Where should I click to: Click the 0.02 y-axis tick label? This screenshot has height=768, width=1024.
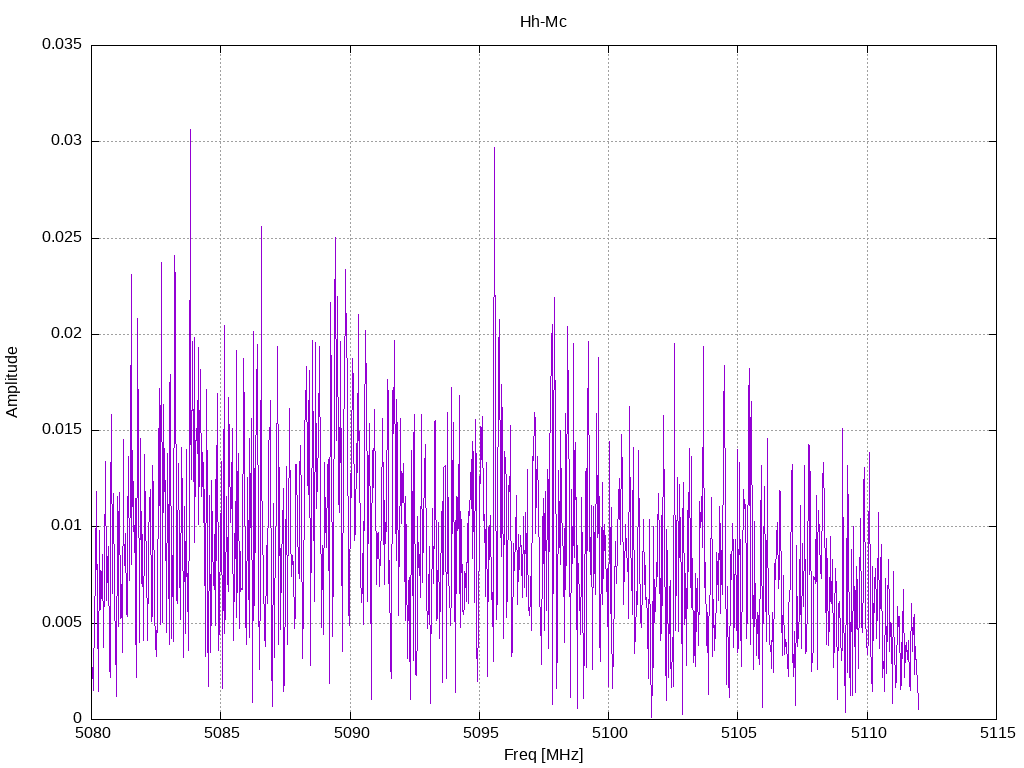tap(65, 334)
